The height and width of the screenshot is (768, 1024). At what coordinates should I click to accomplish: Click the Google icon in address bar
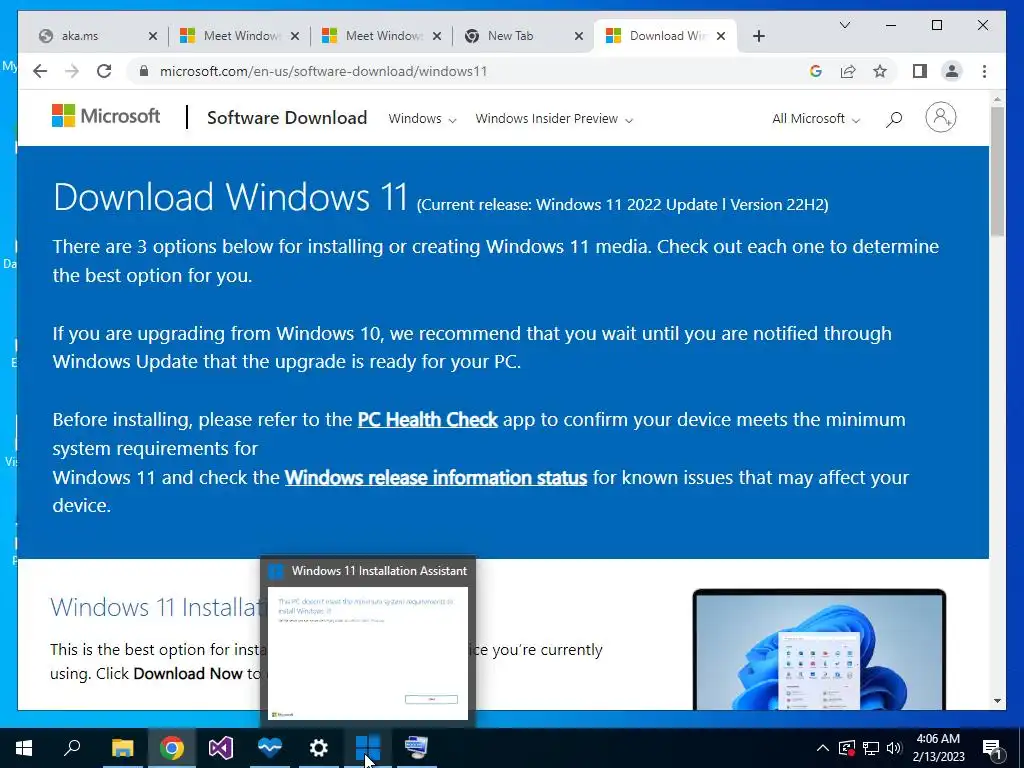coord(816,71)
